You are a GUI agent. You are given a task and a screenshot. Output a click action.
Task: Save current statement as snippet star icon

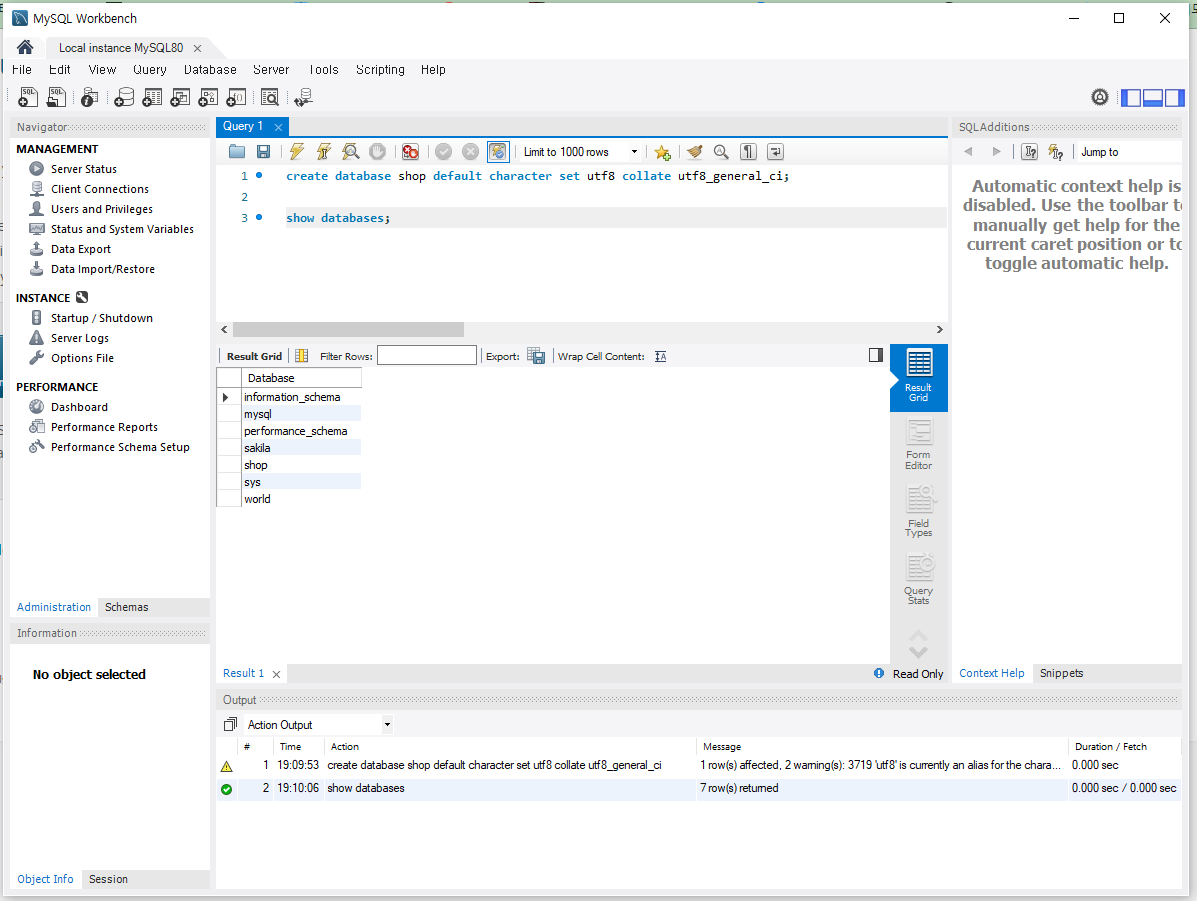(x=663, y=153)
